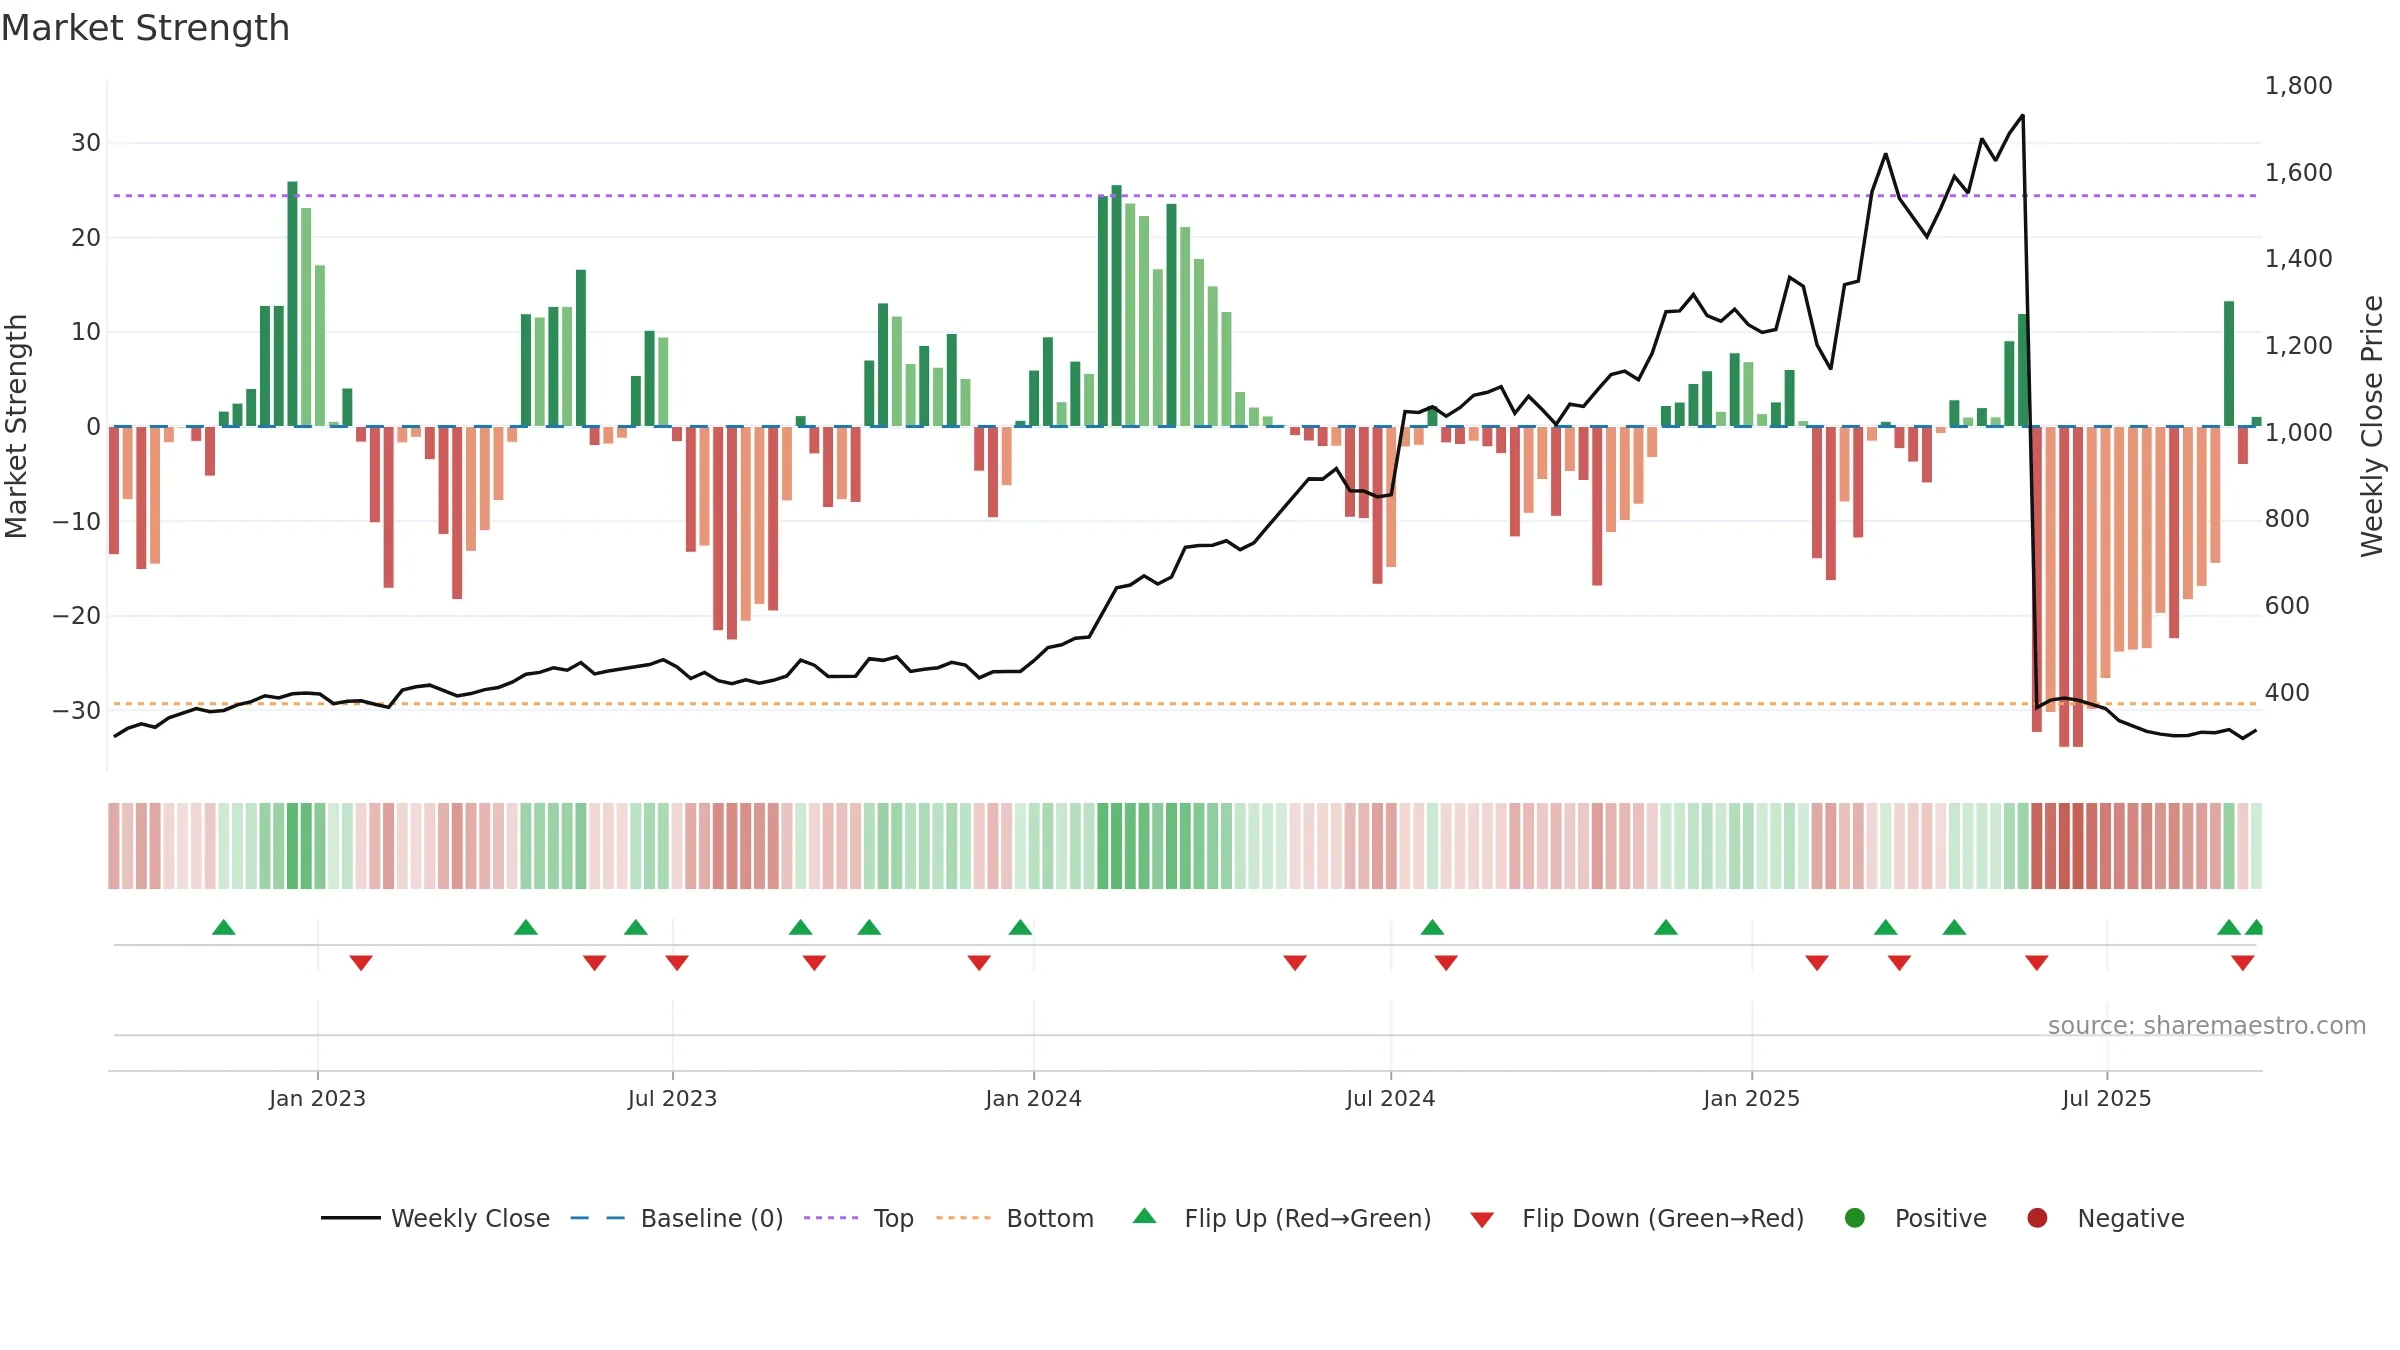Click the Jul 2023 x-axis label
Image resolution: width=2400 pixels, height=1350 pixels.
(x=672, y=1098)
